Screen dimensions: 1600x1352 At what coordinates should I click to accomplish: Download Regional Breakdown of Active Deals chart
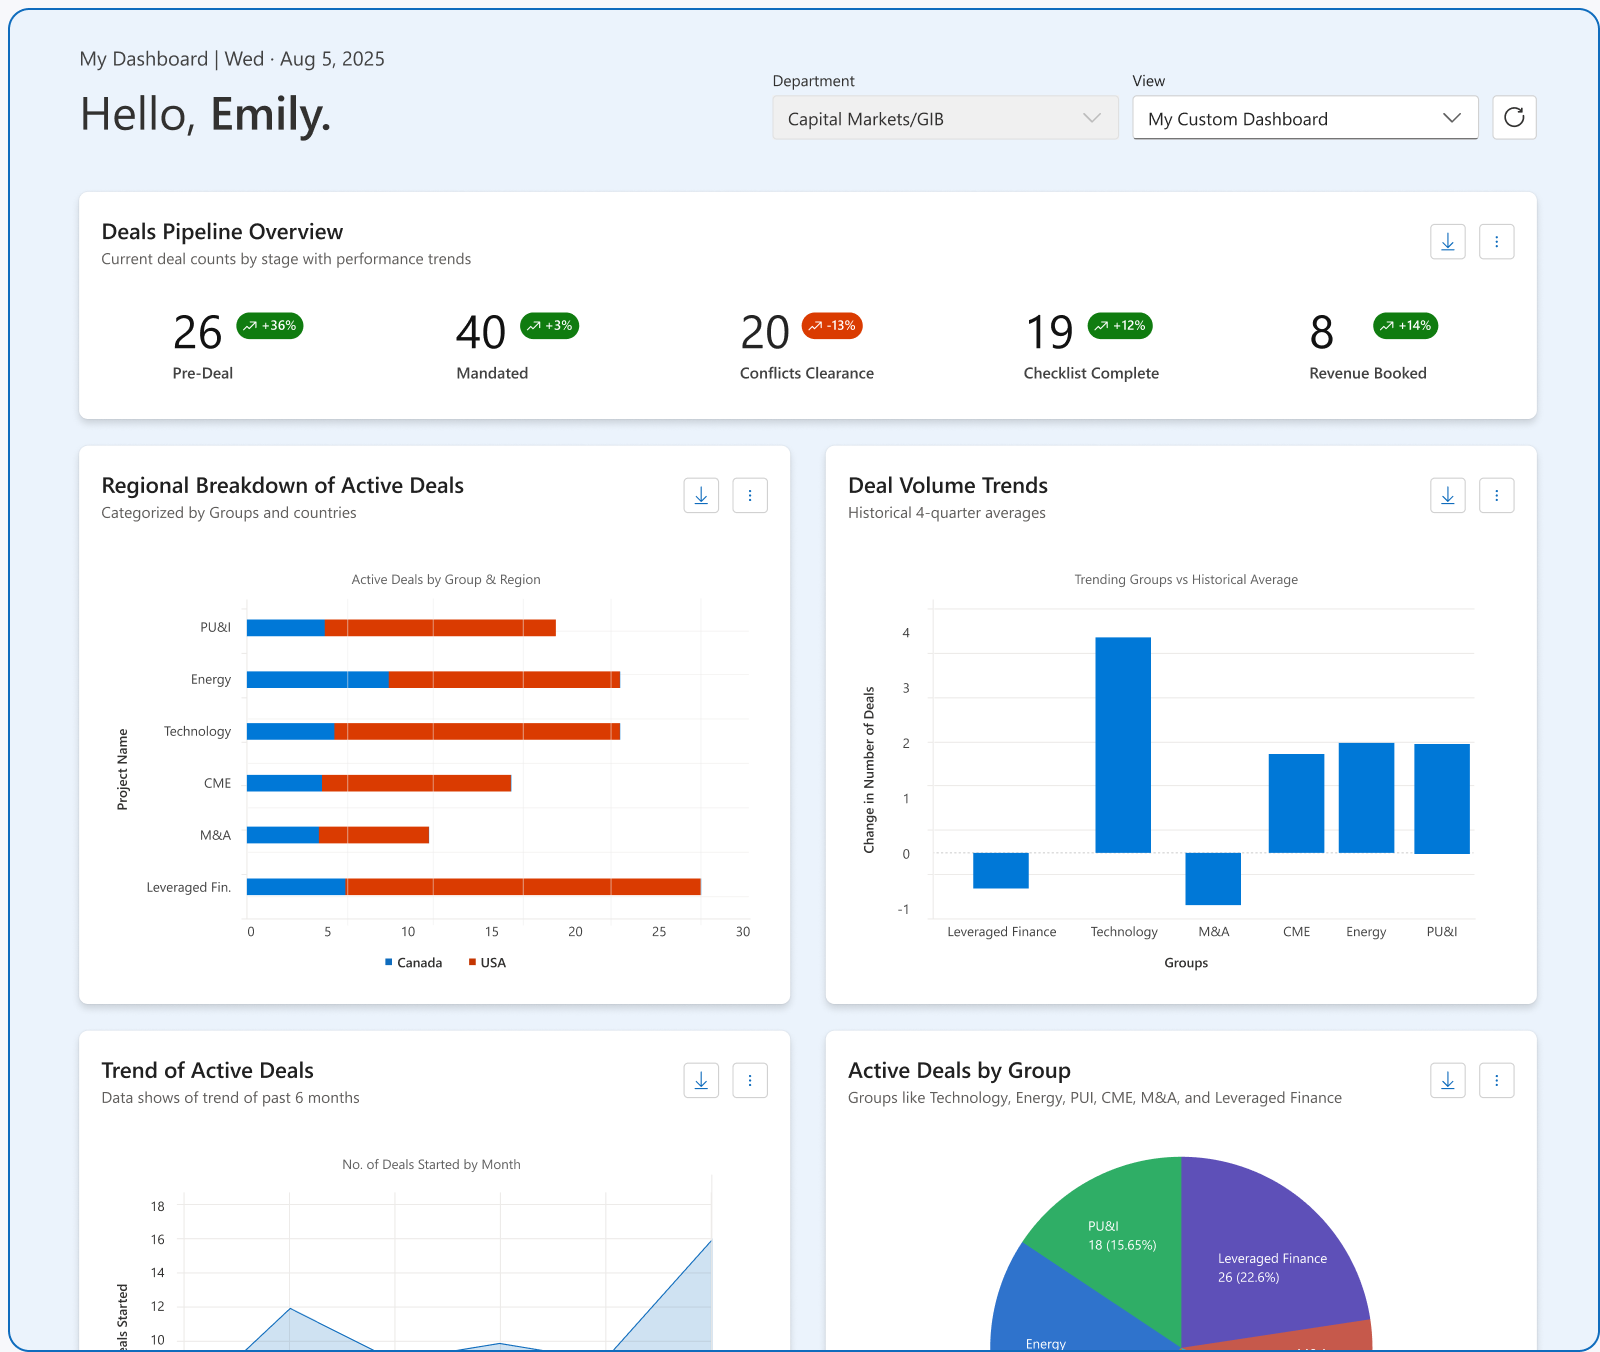tap(701, 496)
